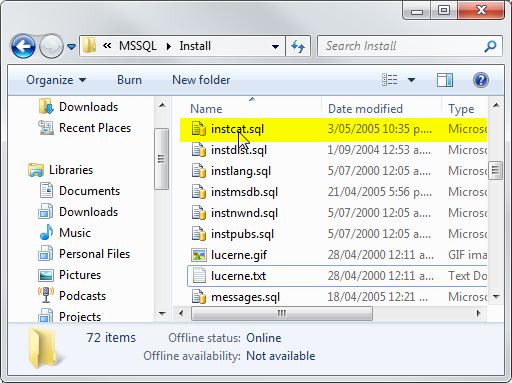Click the messages.sql file icon
512x383 pixels.
tap(199, 296)
